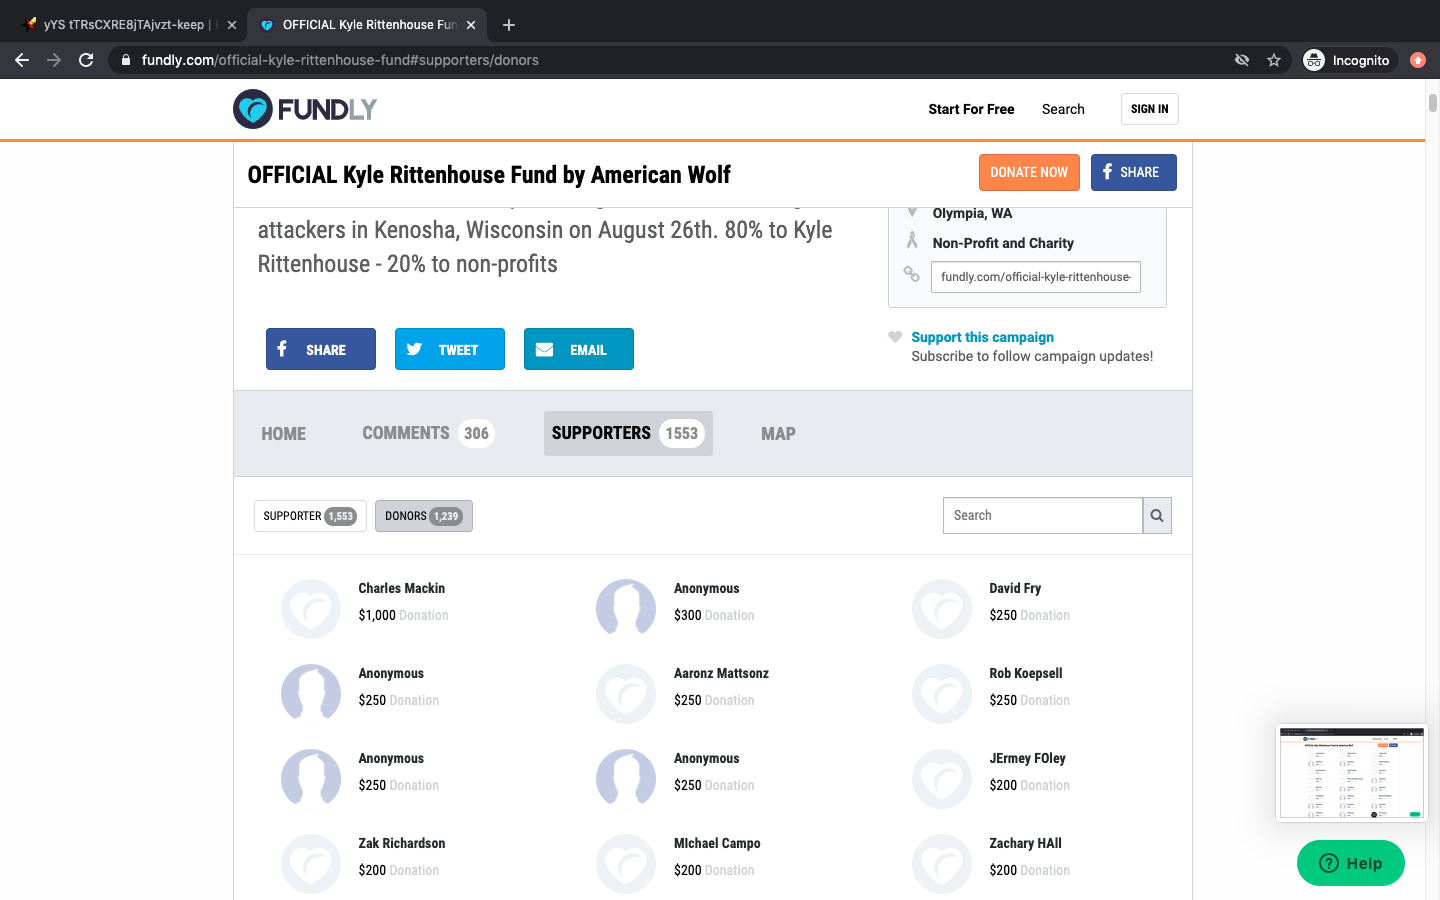Click the screenshot preview thumbnail
This screenshot has width=1440, height=900.
tap(1352, 773)
